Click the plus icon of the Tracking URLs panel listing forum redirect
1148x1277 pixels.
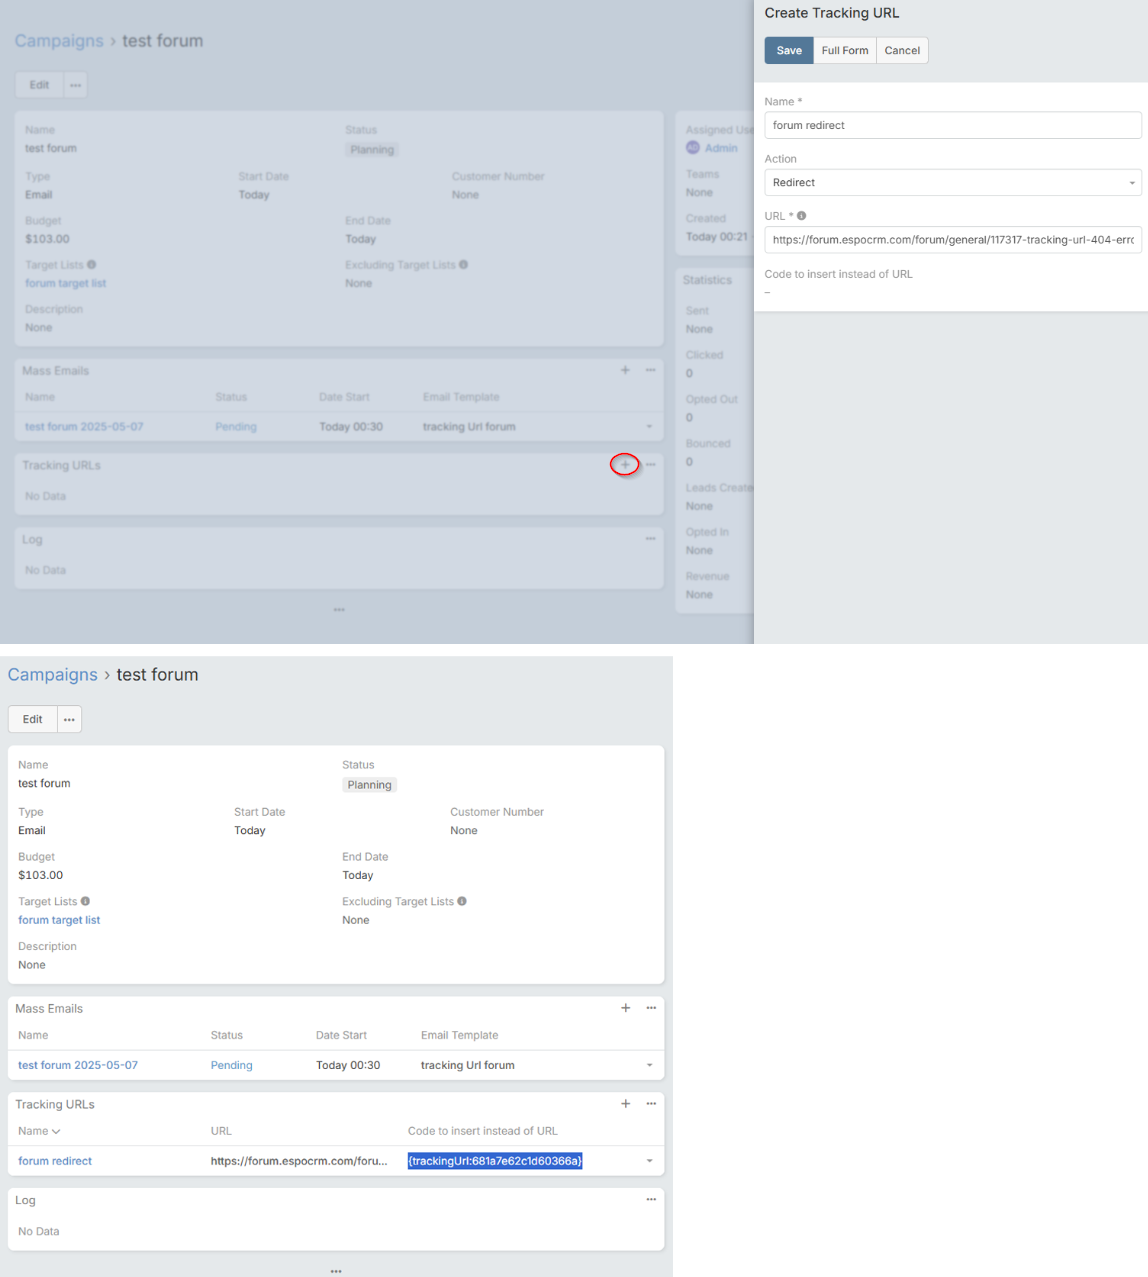tap(626, 1104)
